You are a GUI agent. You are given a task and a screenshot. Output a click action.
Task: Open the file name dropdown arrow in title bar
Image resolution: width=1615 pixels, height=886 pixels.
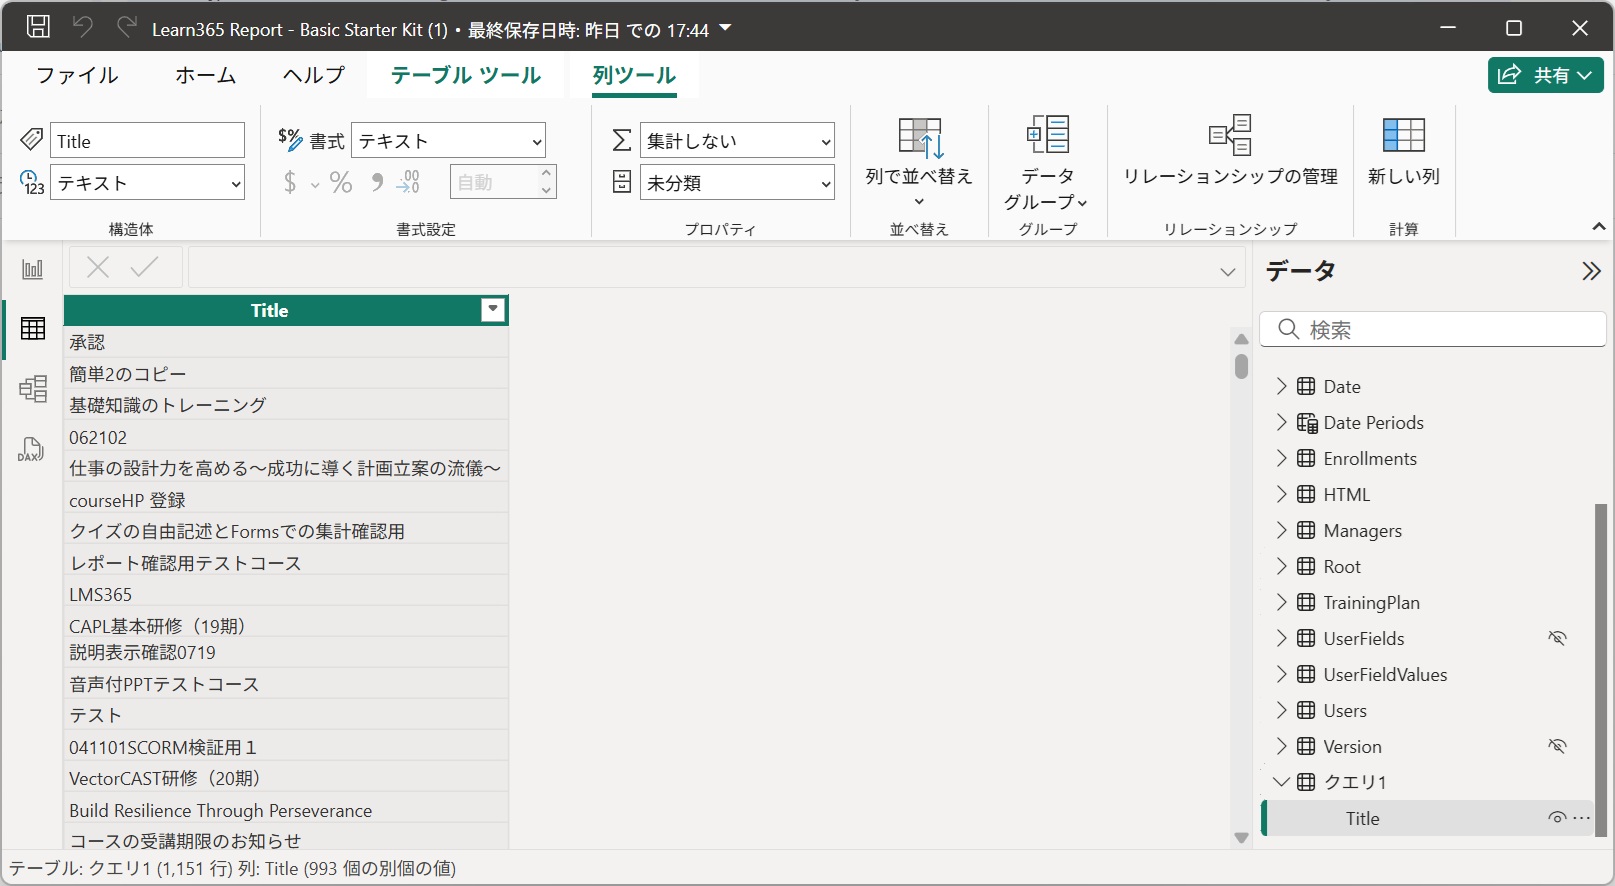tap(725, 28)
